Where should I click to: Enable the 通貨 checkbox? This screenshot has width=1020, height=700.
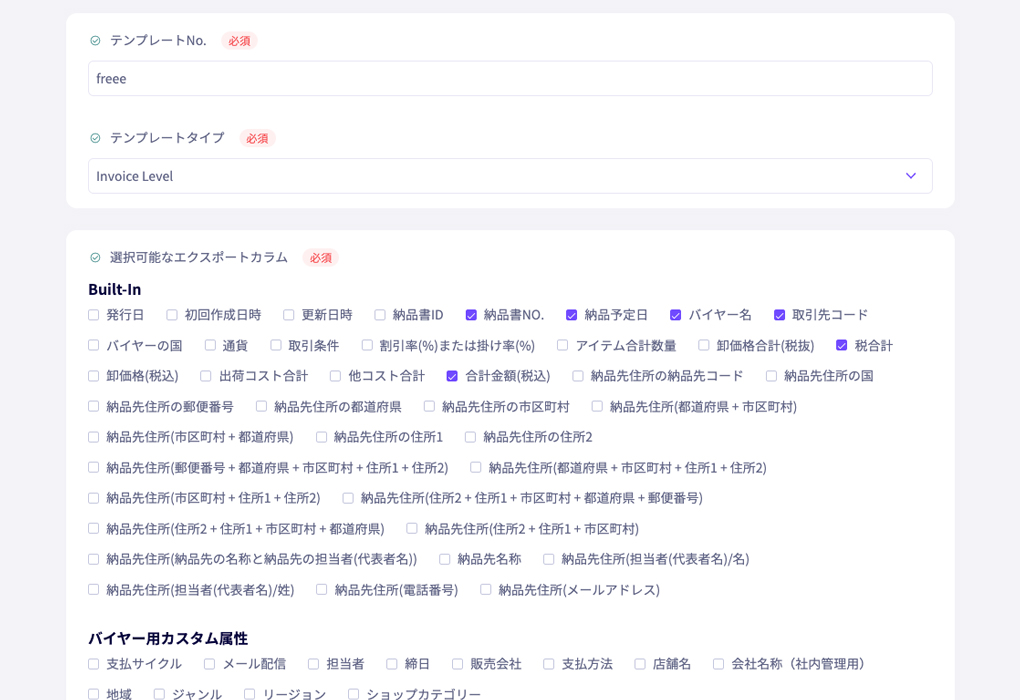(x=210, y=345)
